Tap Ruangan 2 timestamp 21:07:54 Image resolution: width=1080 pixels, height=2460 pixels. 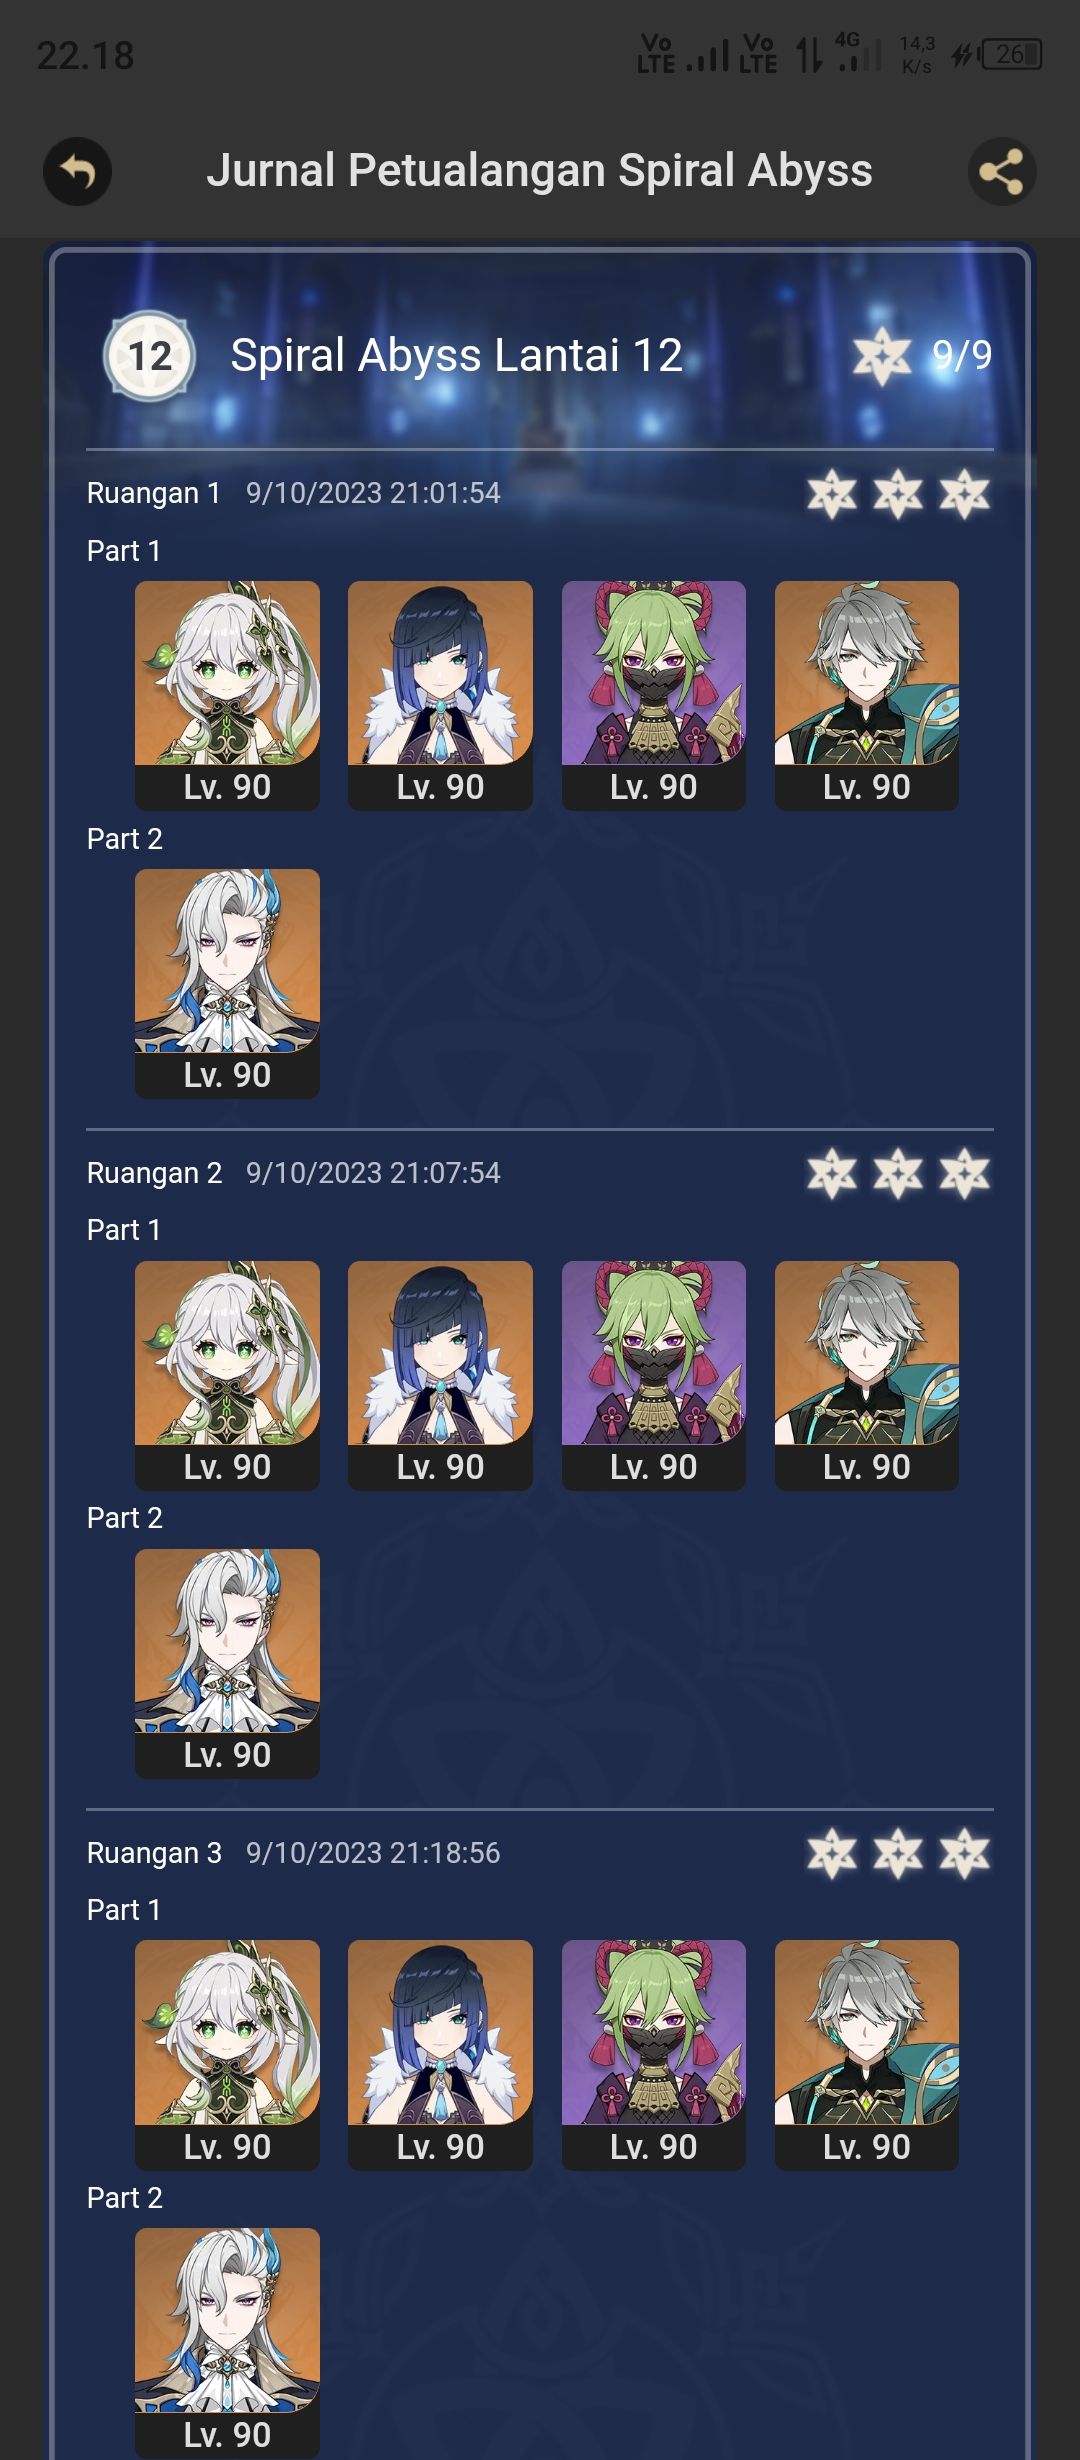[373, 1173]
